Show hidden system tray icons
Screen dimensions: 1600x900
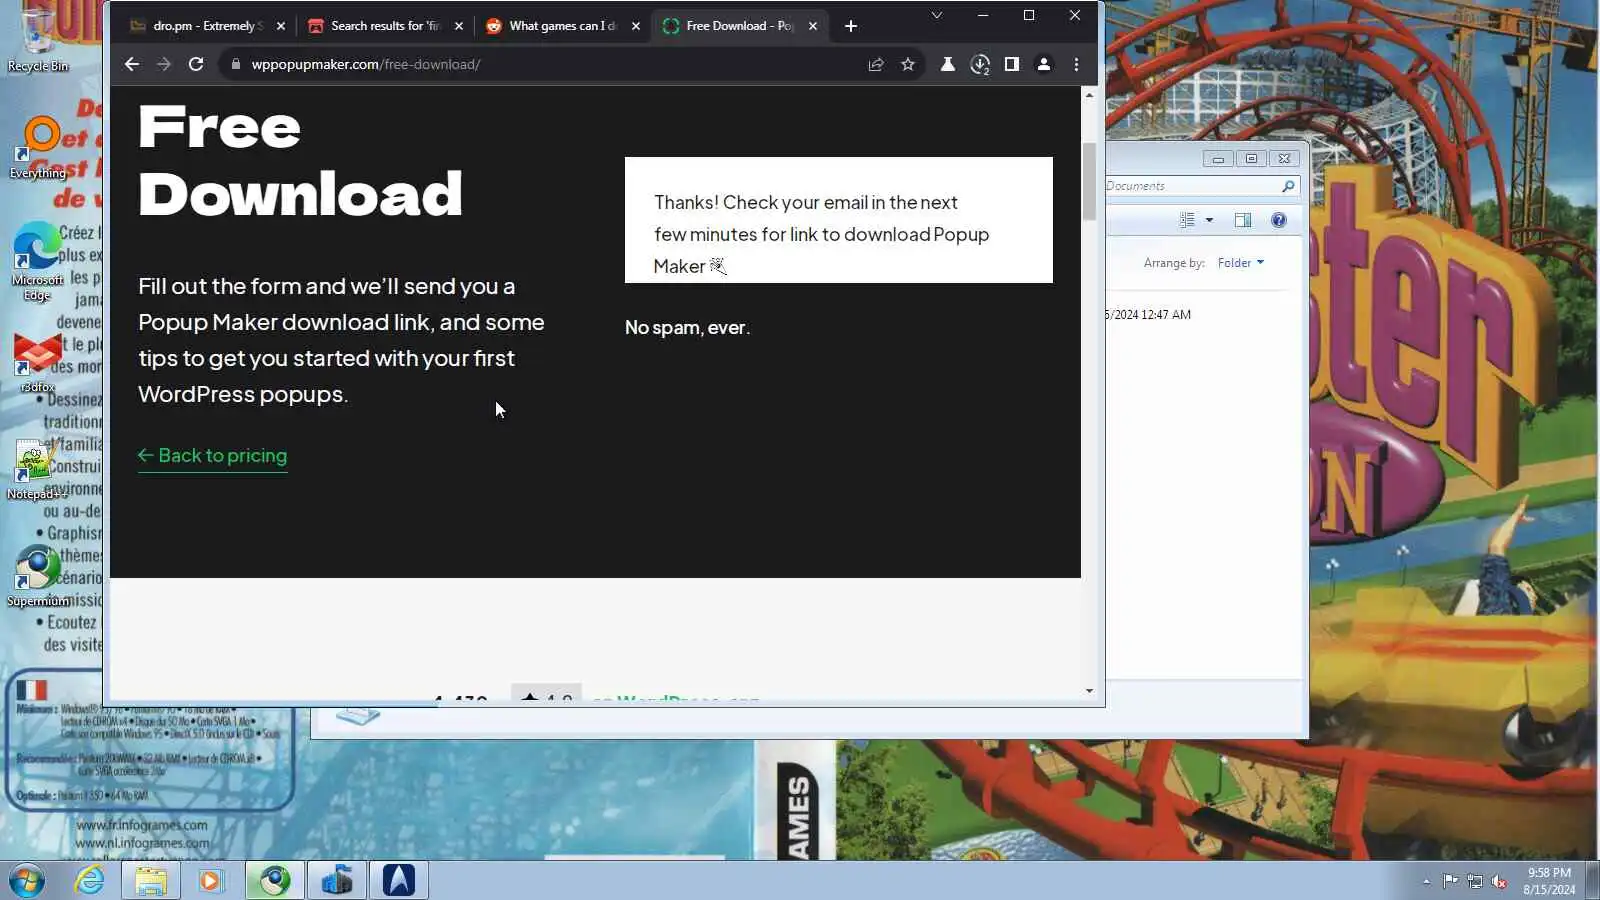[x=1426, y=881]
